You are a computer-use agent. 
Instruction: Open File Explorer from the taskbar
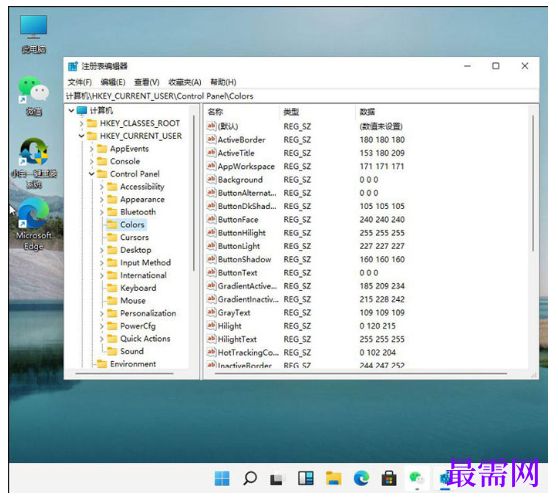coord(333,478)
